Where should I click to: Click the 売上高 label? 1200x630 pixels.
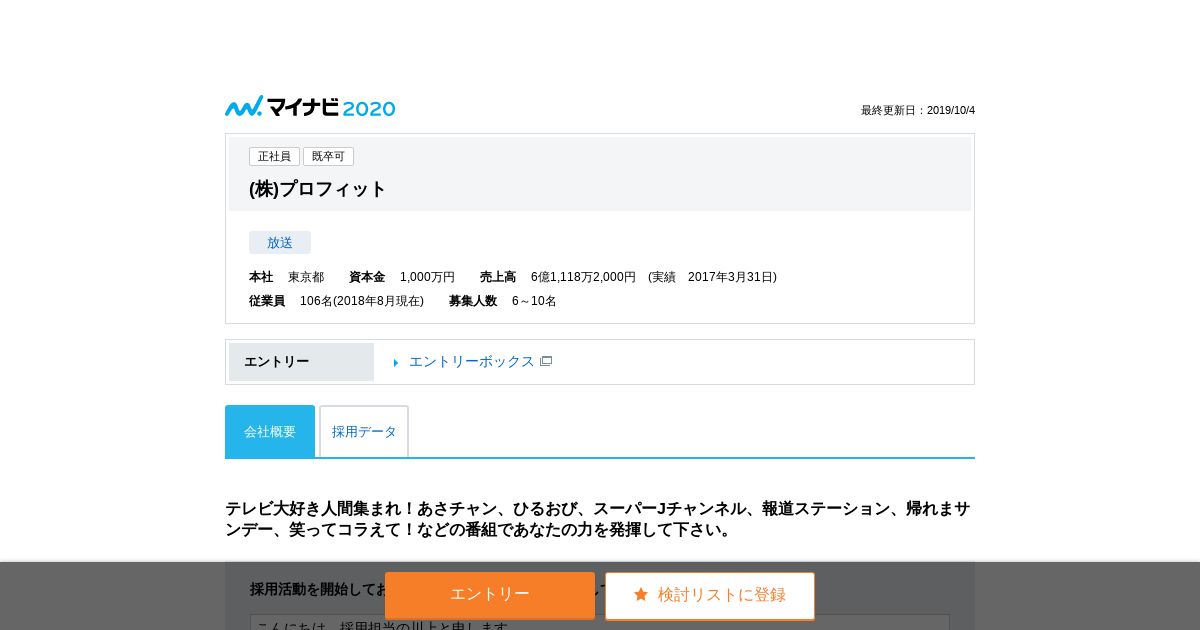(x=498, y=277)
